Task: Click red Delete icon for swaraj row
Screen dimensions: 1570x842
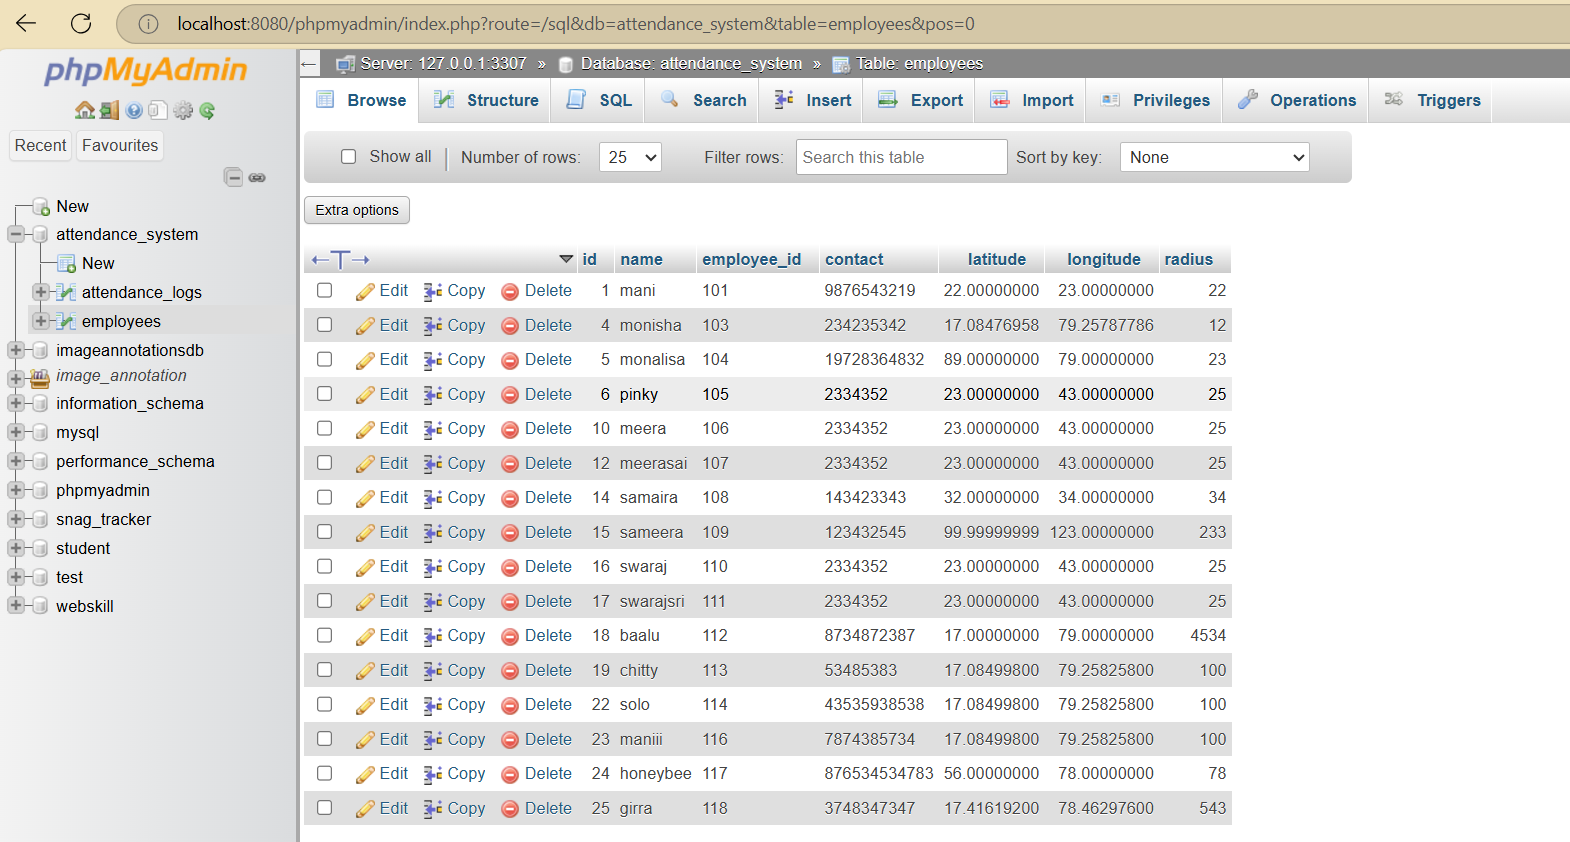Action: (x=510, y=567)
